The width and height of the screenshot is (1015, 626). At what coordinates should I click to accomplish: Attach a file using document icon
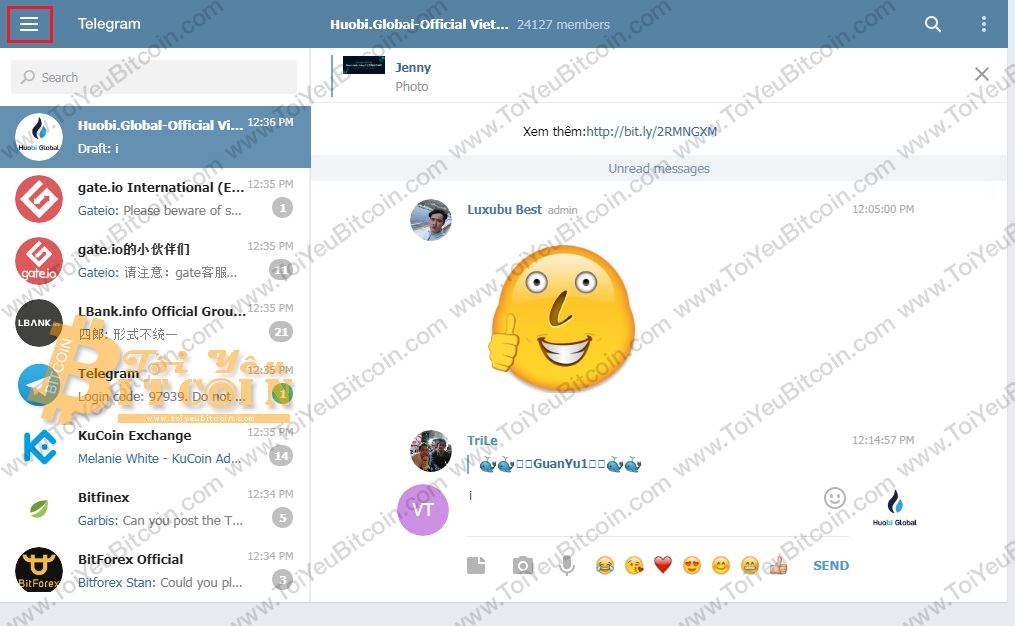[x=476, y=566]
